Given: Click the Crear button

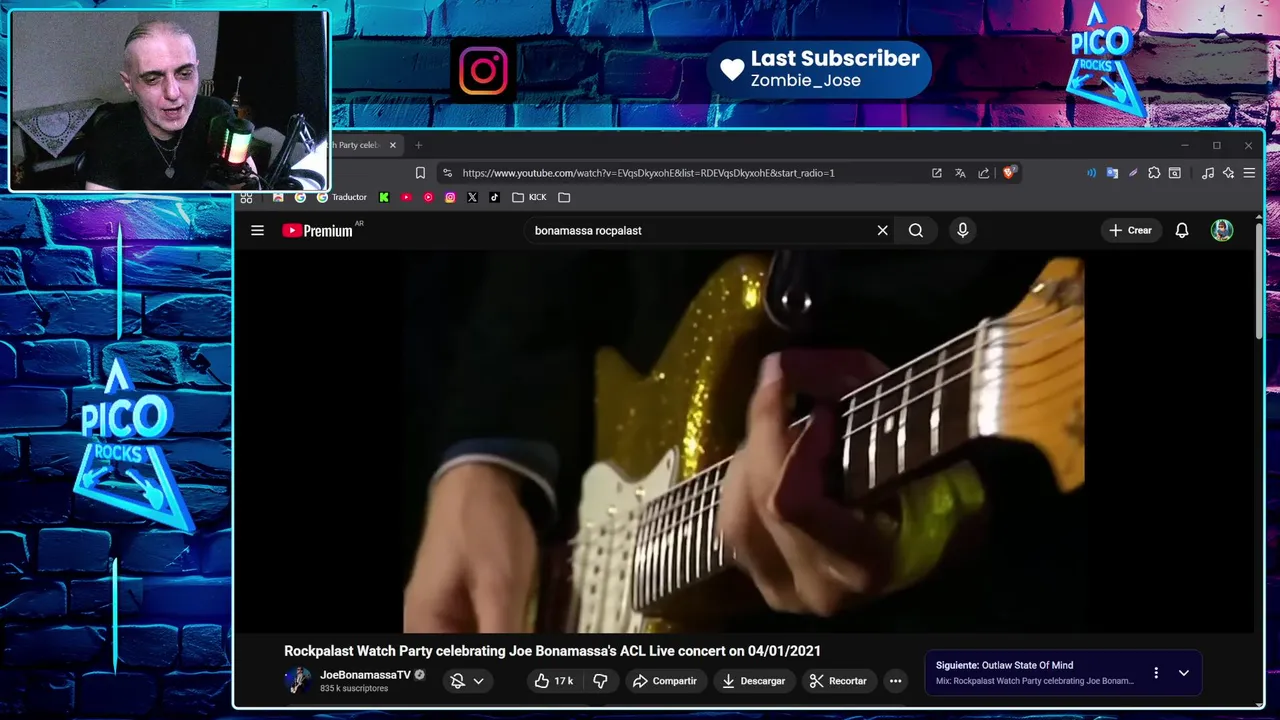Looking at the screenshot, I should point(1130,230).
